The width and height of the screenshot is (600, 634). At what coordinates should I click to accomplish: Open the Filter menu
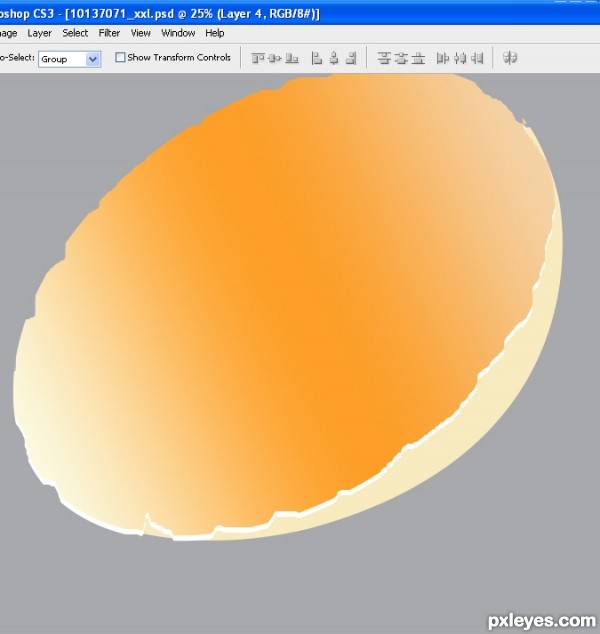point(109,33)
